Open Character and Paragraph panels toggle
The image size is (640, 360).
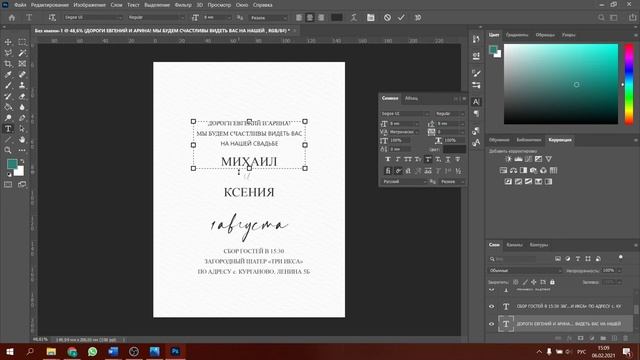(x=371, y=18)
